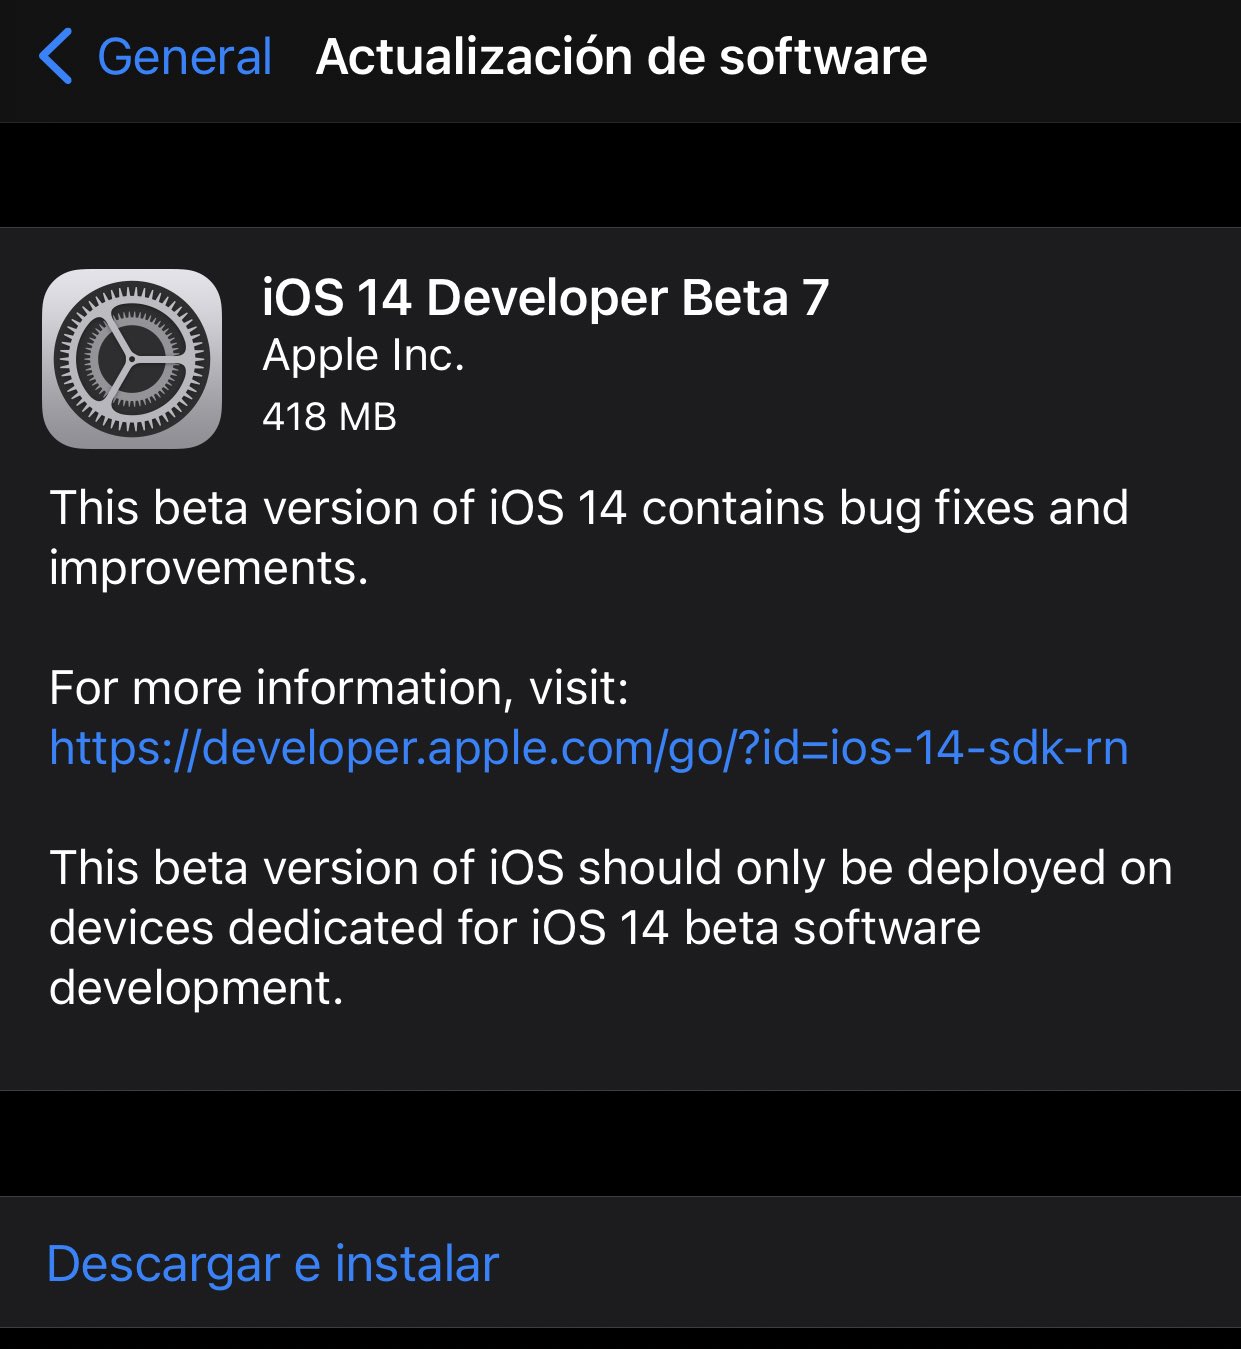
Task: Tap the 'should only be deployed on' line
Action: click(x=874, y=868)
